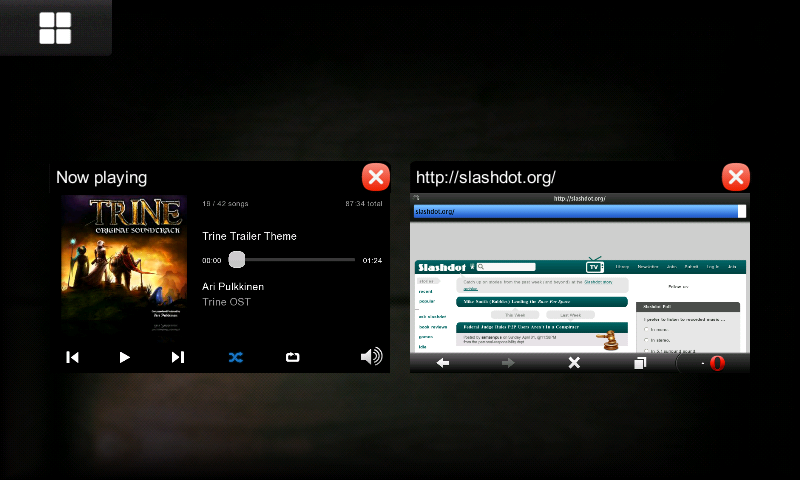The width and height of the screenshot is (800, 480).
Task: Select the 'Now playing' window title
Action: point(102,177)
